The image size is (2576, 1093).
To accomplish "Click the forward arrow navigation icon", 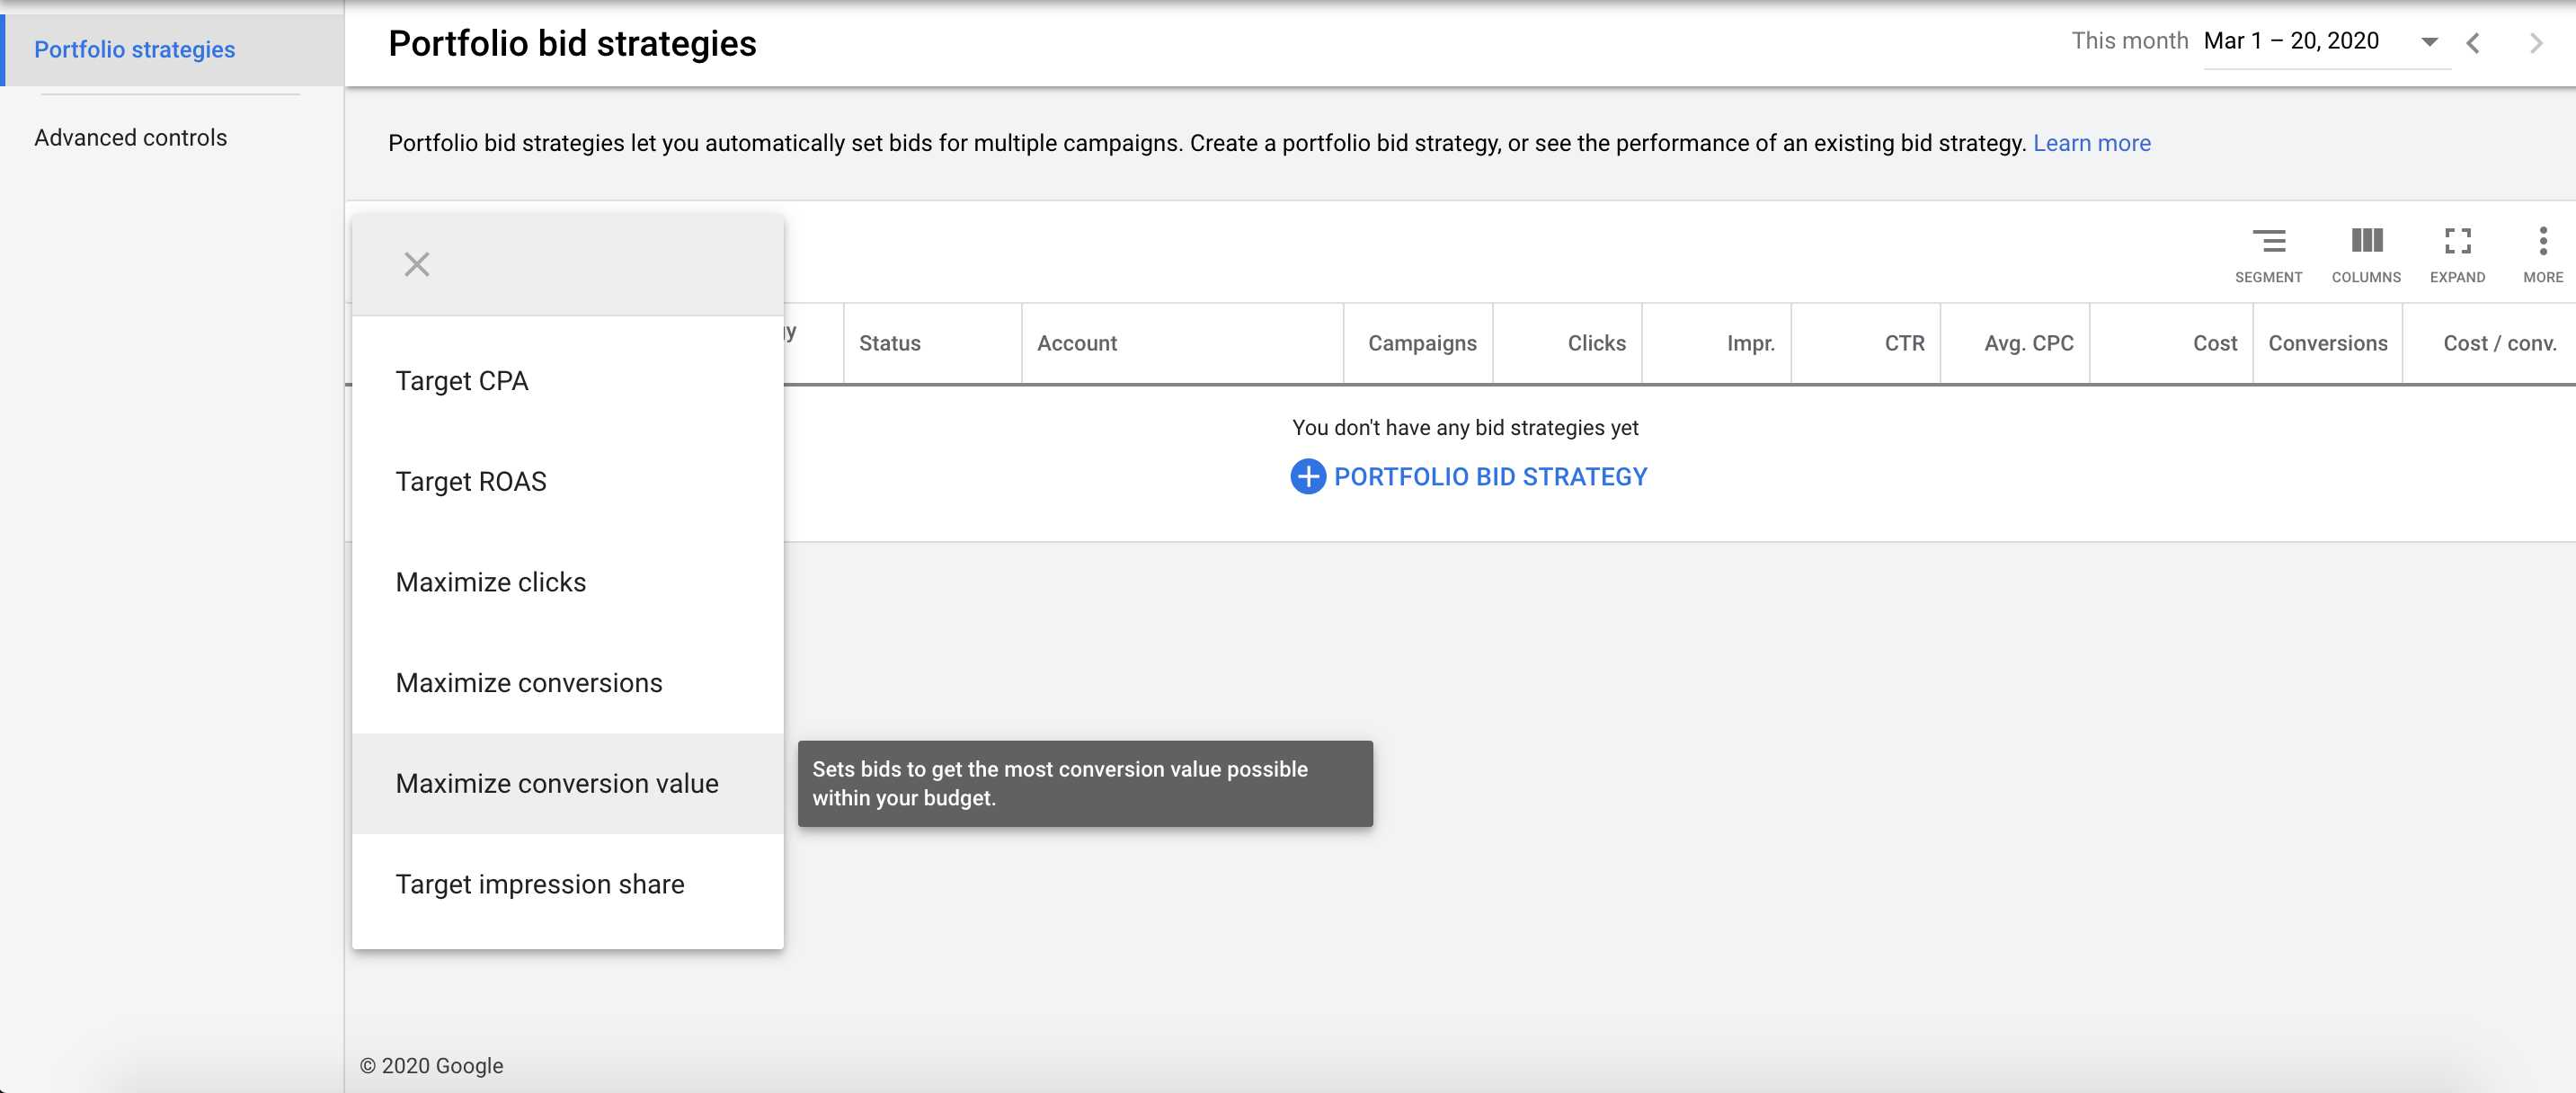I will [2536, 43].
